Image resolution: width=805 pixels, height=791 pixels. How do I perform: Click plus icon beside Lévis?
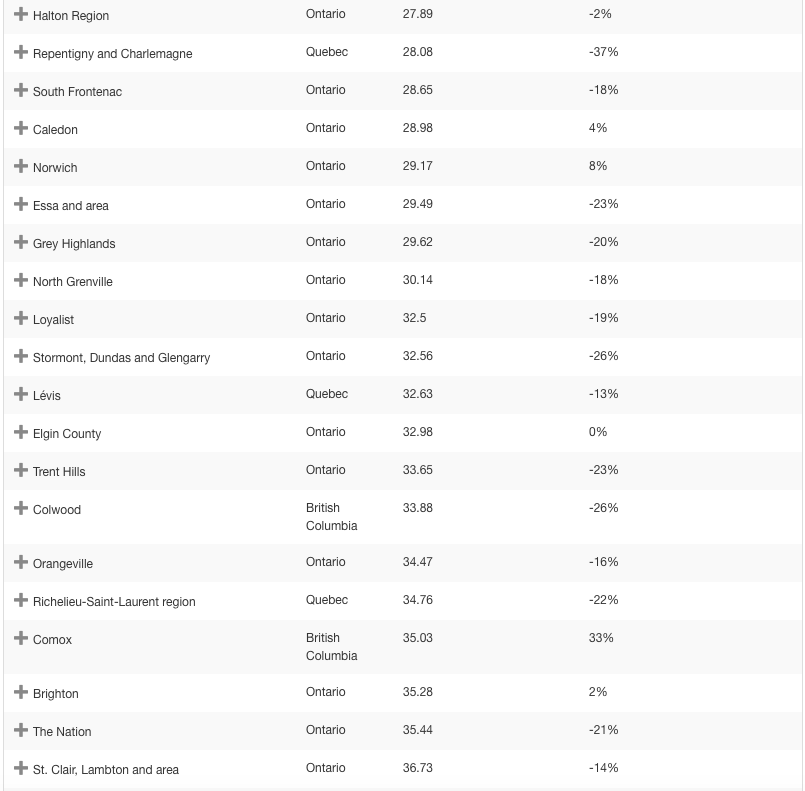(x=21, y=394)
